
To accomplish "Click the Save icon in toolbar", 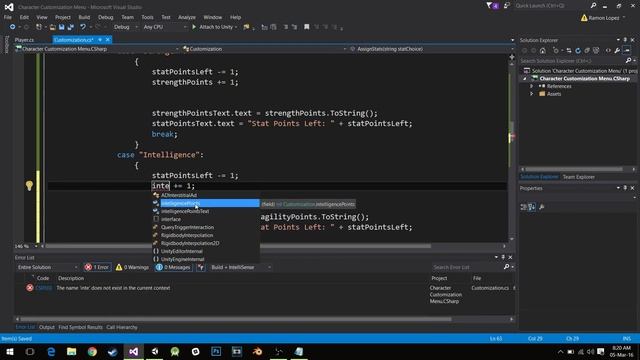I will pyautogui.click(x=61, y=27).
